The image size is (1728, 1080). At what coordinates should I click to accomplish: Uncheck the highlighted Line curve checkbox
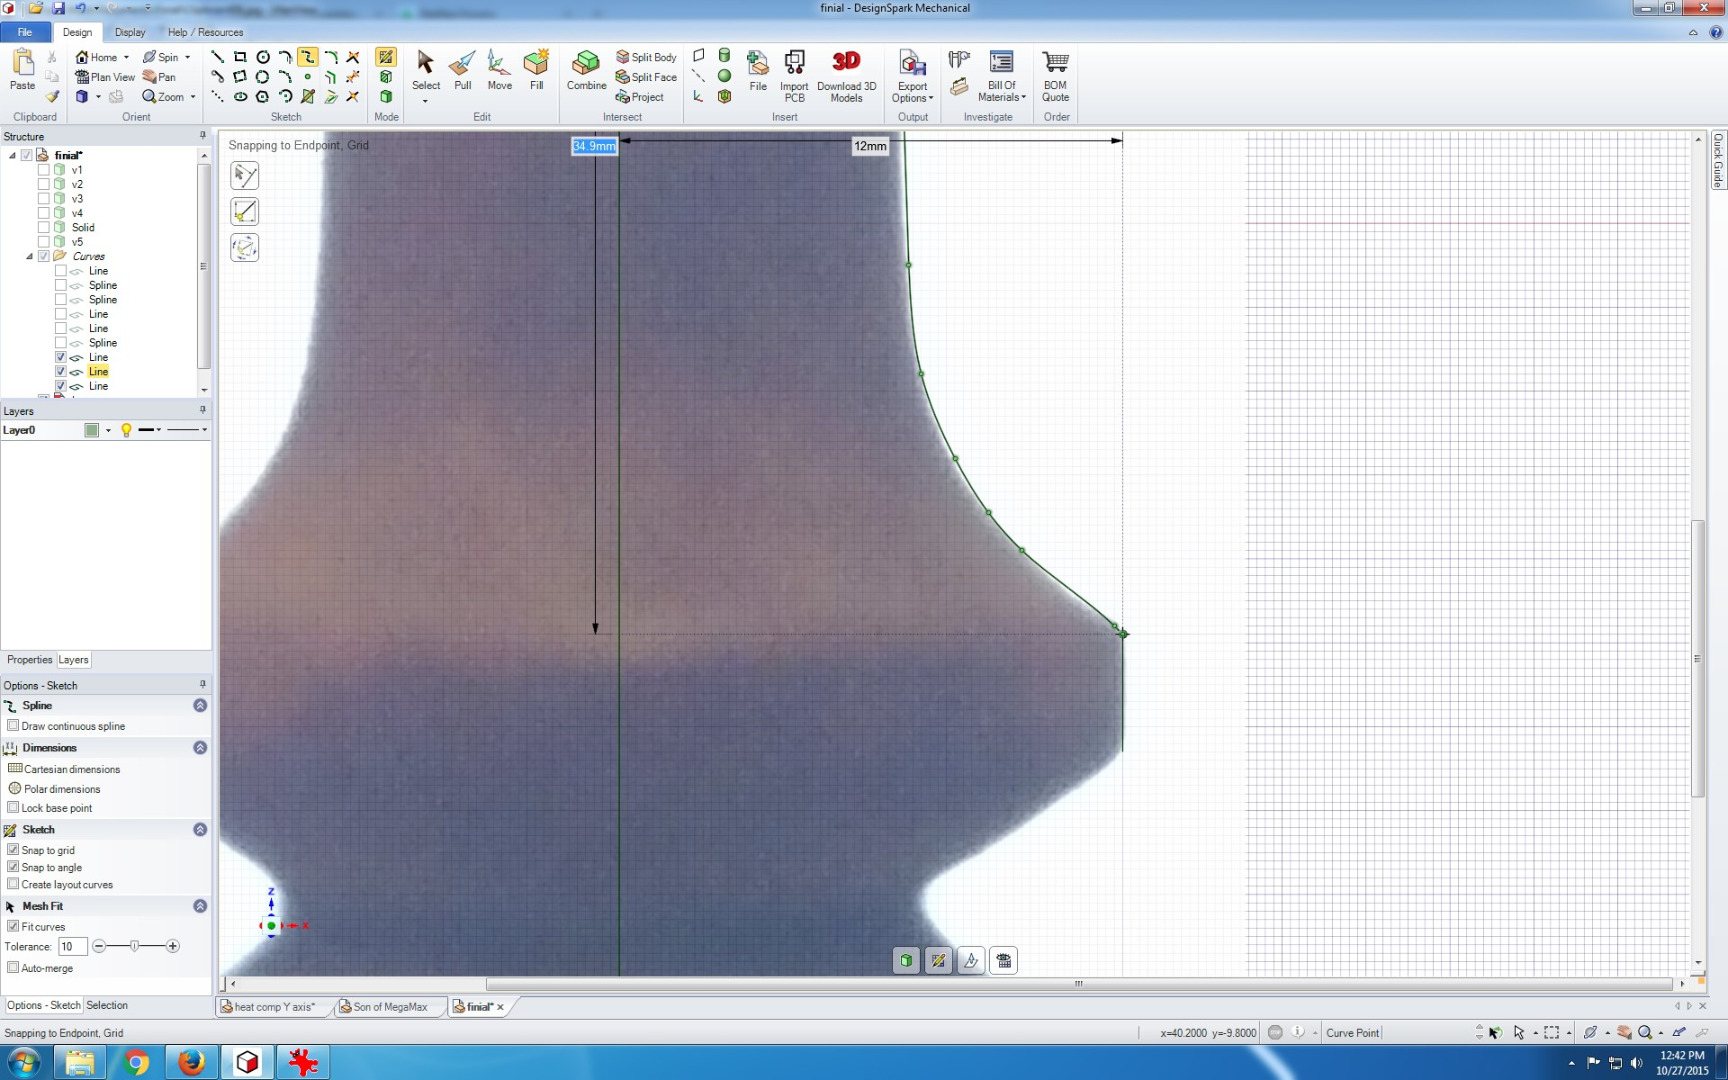tap(61, 371)
